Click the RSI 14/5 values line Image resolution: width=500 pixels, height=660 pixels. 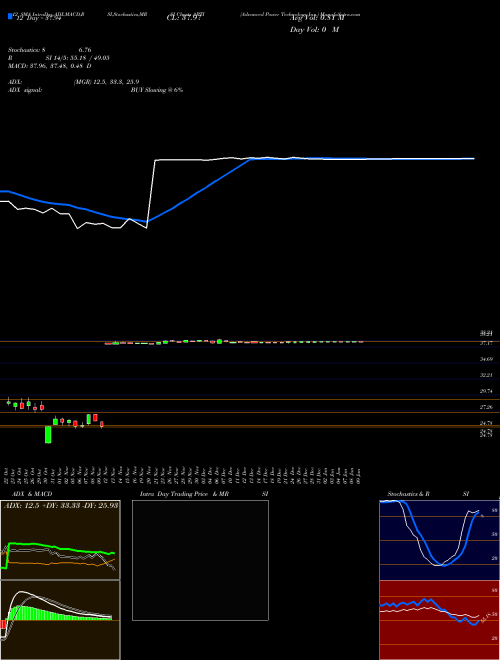(59, 58)
